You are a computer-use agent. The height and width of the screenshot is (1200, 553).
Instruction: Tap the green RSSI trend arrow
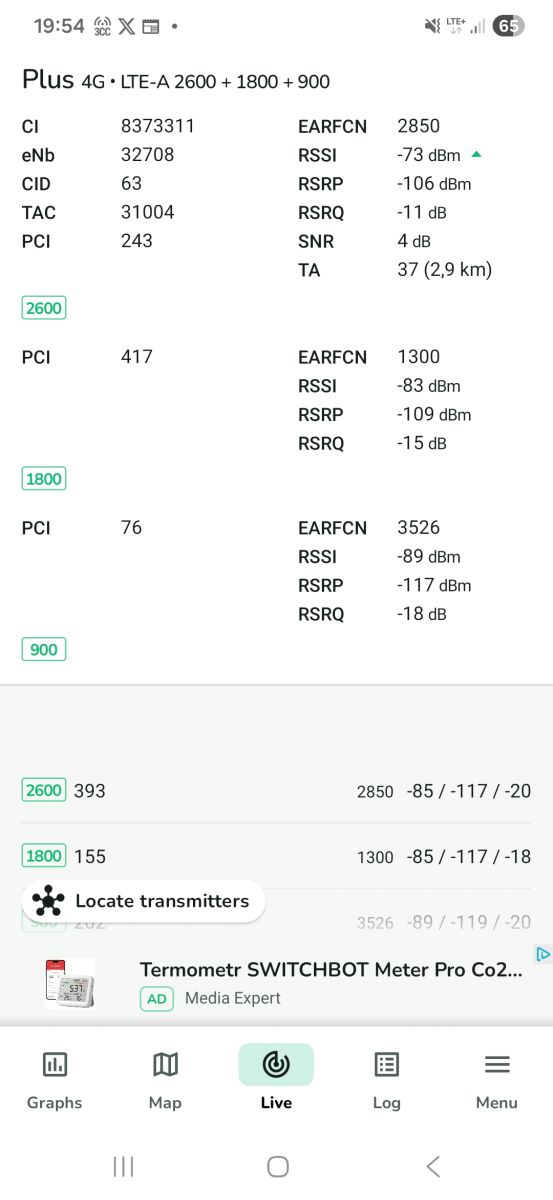477,154
